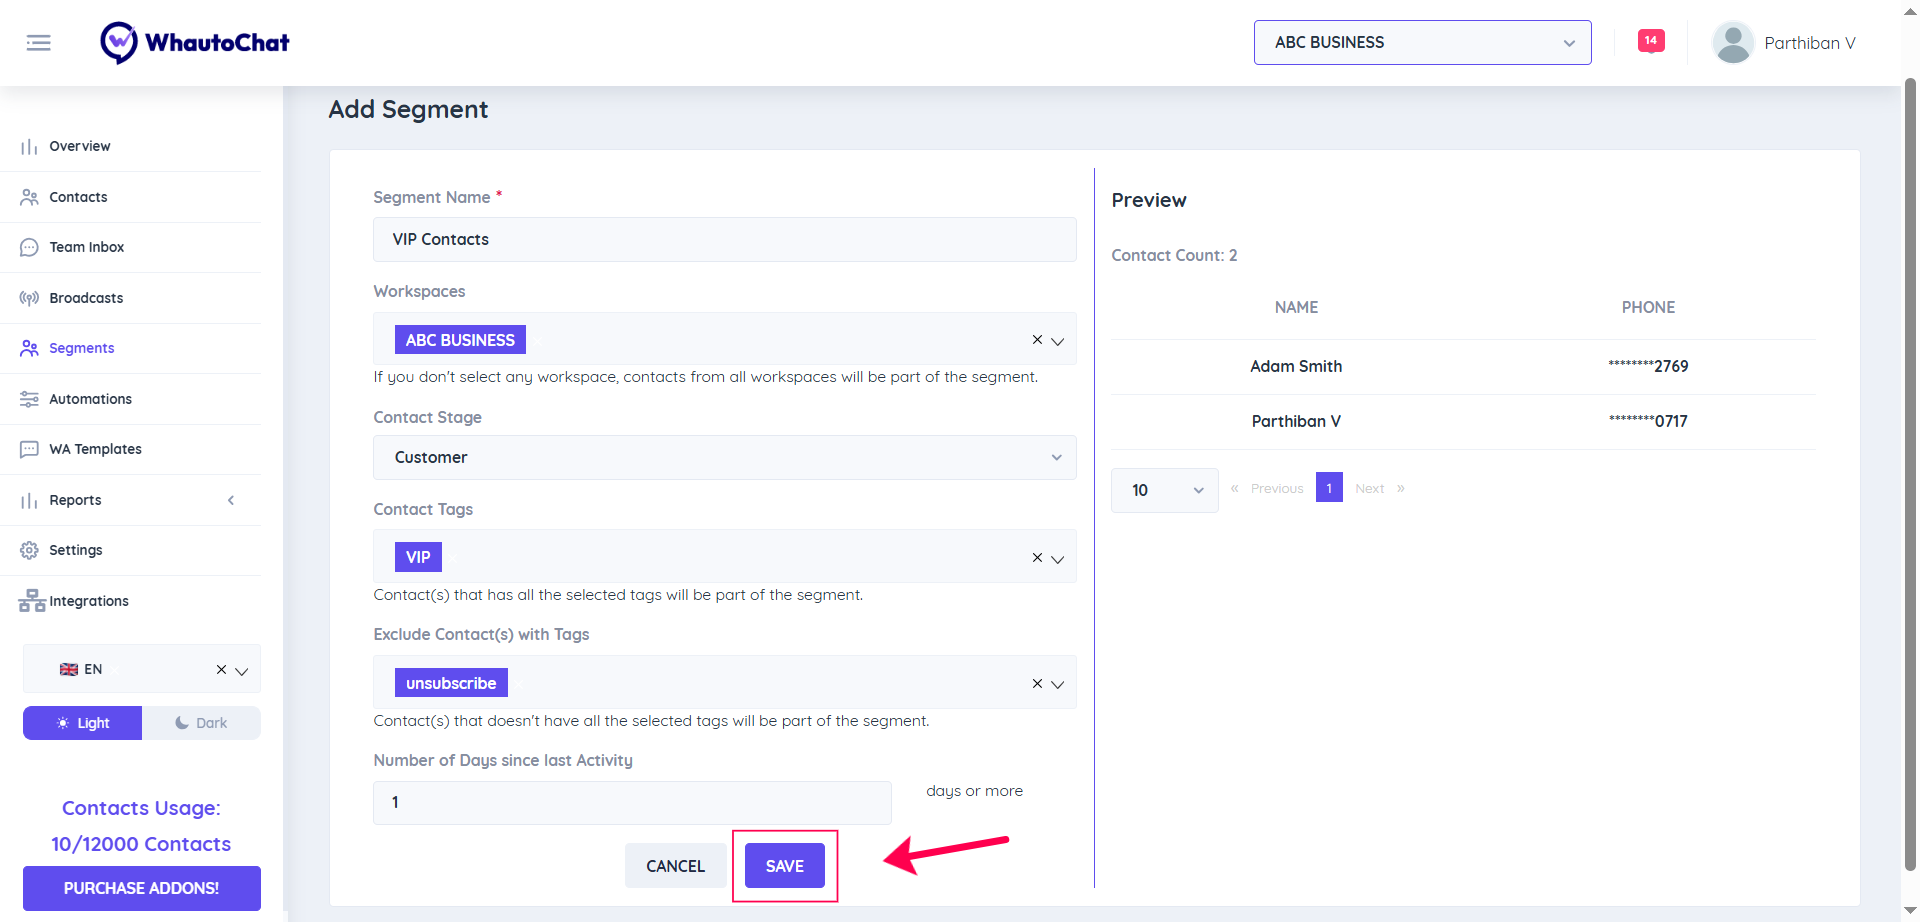Viewport: 1920px width, 922px height.
Task: Click the hamburger menu icon
Action: pos(38,43)
